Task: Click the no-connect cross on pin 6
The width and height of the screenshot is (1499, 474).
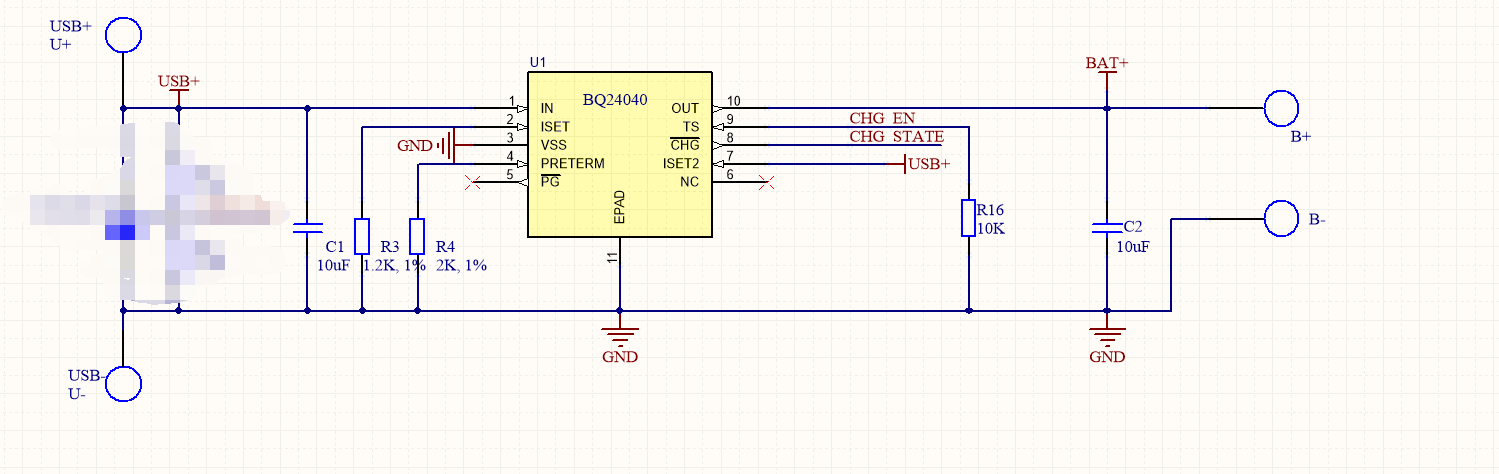Action: (766, 182)
